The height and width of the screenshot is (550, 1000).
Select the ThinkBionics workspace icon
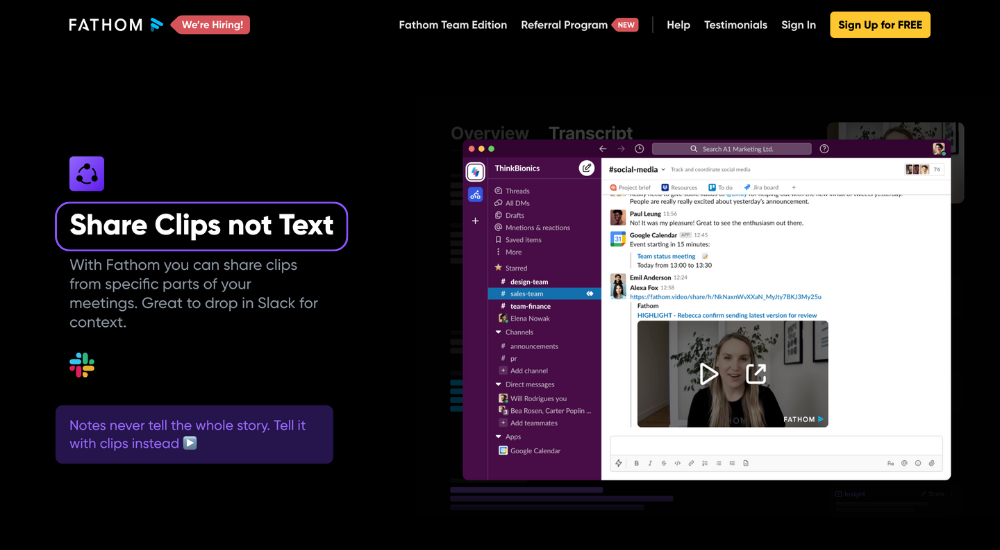point(475,172)
